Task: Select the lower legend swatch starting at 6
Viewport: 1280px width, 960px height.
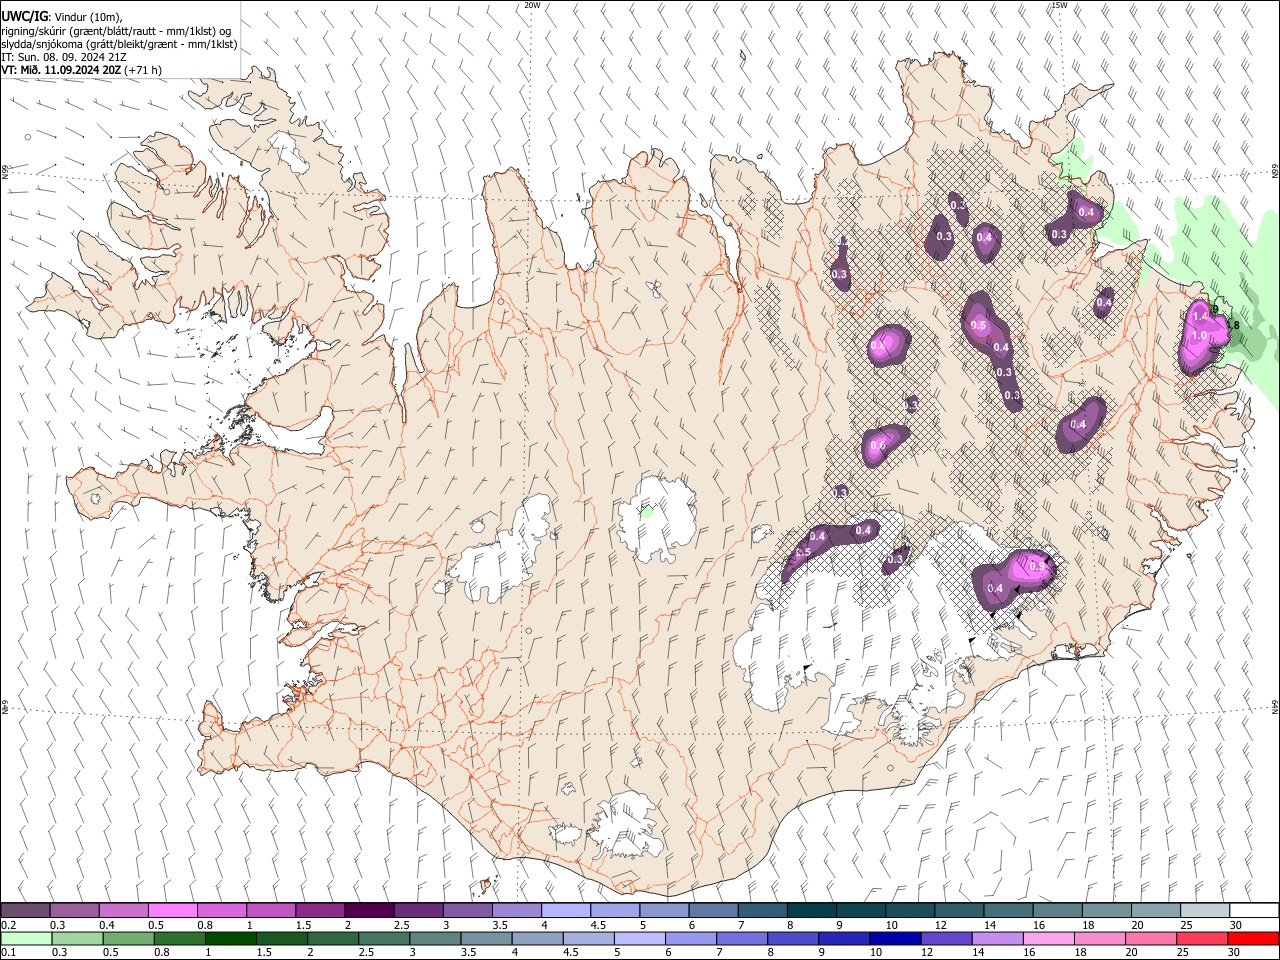Action: tap(691, 938)
